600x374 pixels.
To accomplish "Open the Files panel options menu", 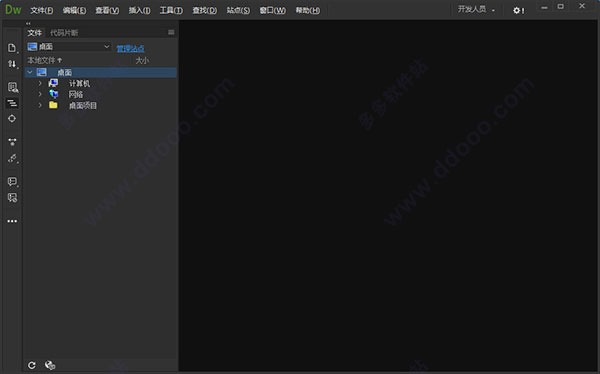I will coord(171,33).
